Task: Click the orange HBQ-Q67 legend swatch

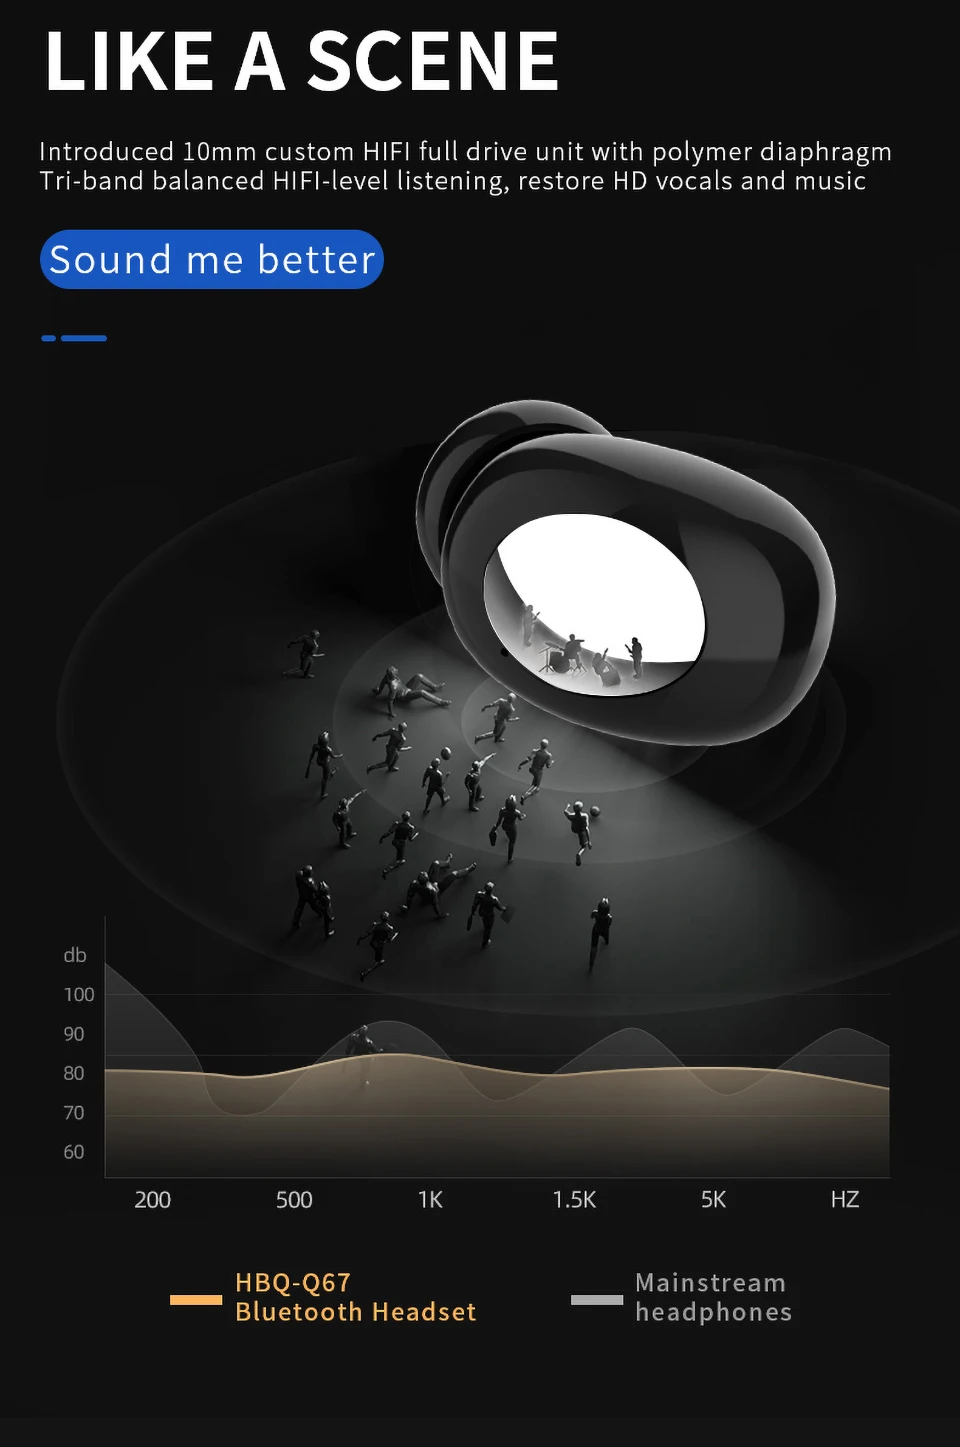Action: 196,1299
